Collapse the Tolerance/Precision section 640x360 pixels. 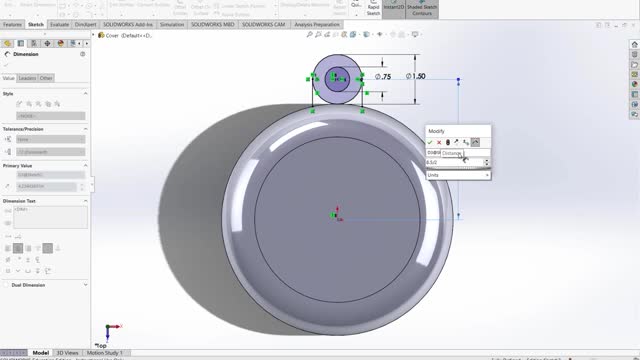pyautogui.click(x=85, y=129)
